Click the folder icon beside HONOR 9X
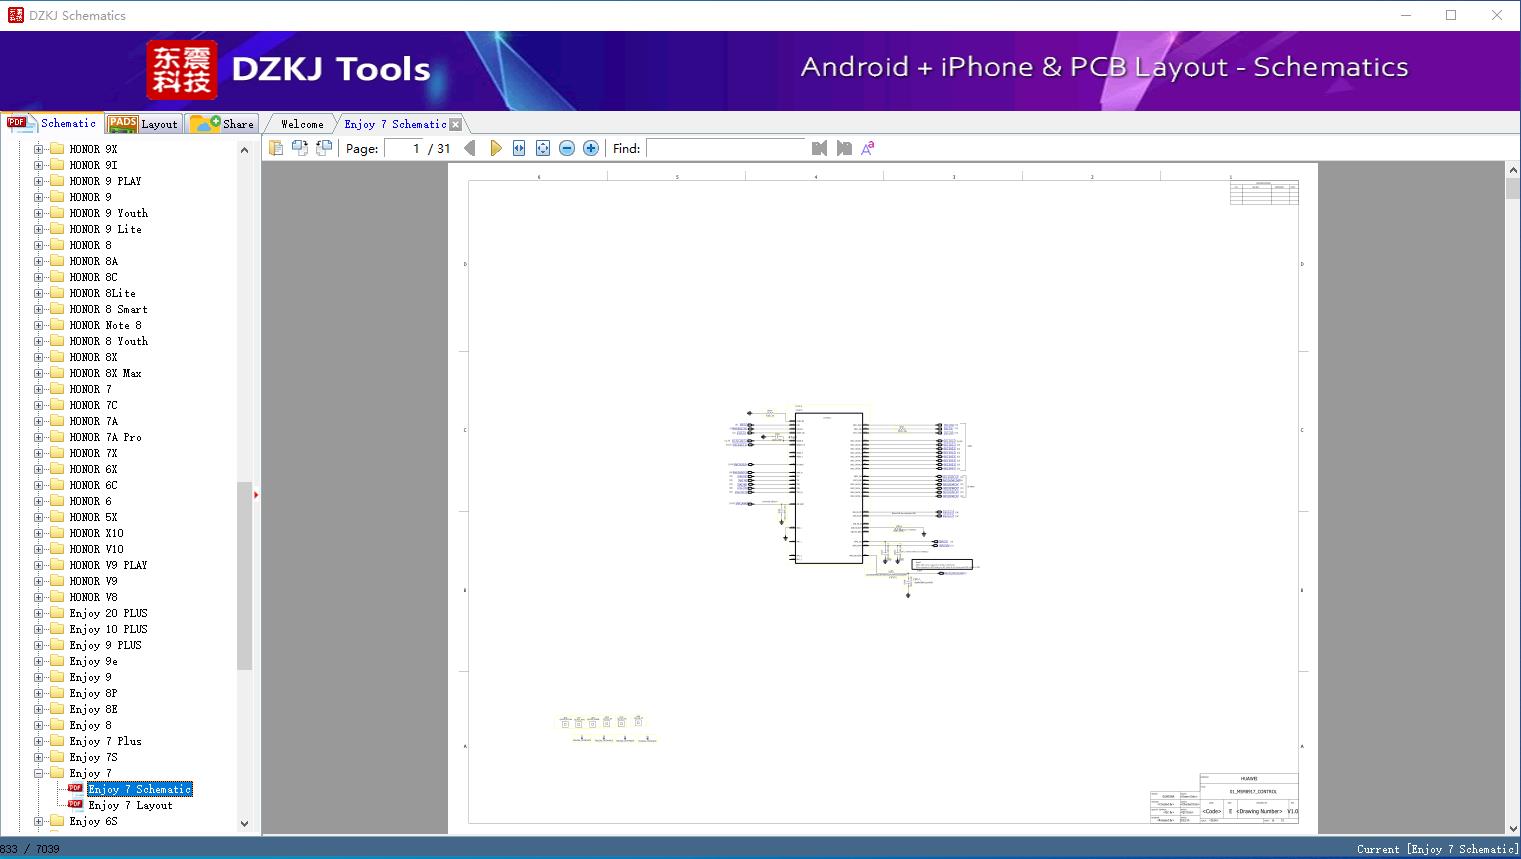 pyautogui.click(x=57, y=149)
